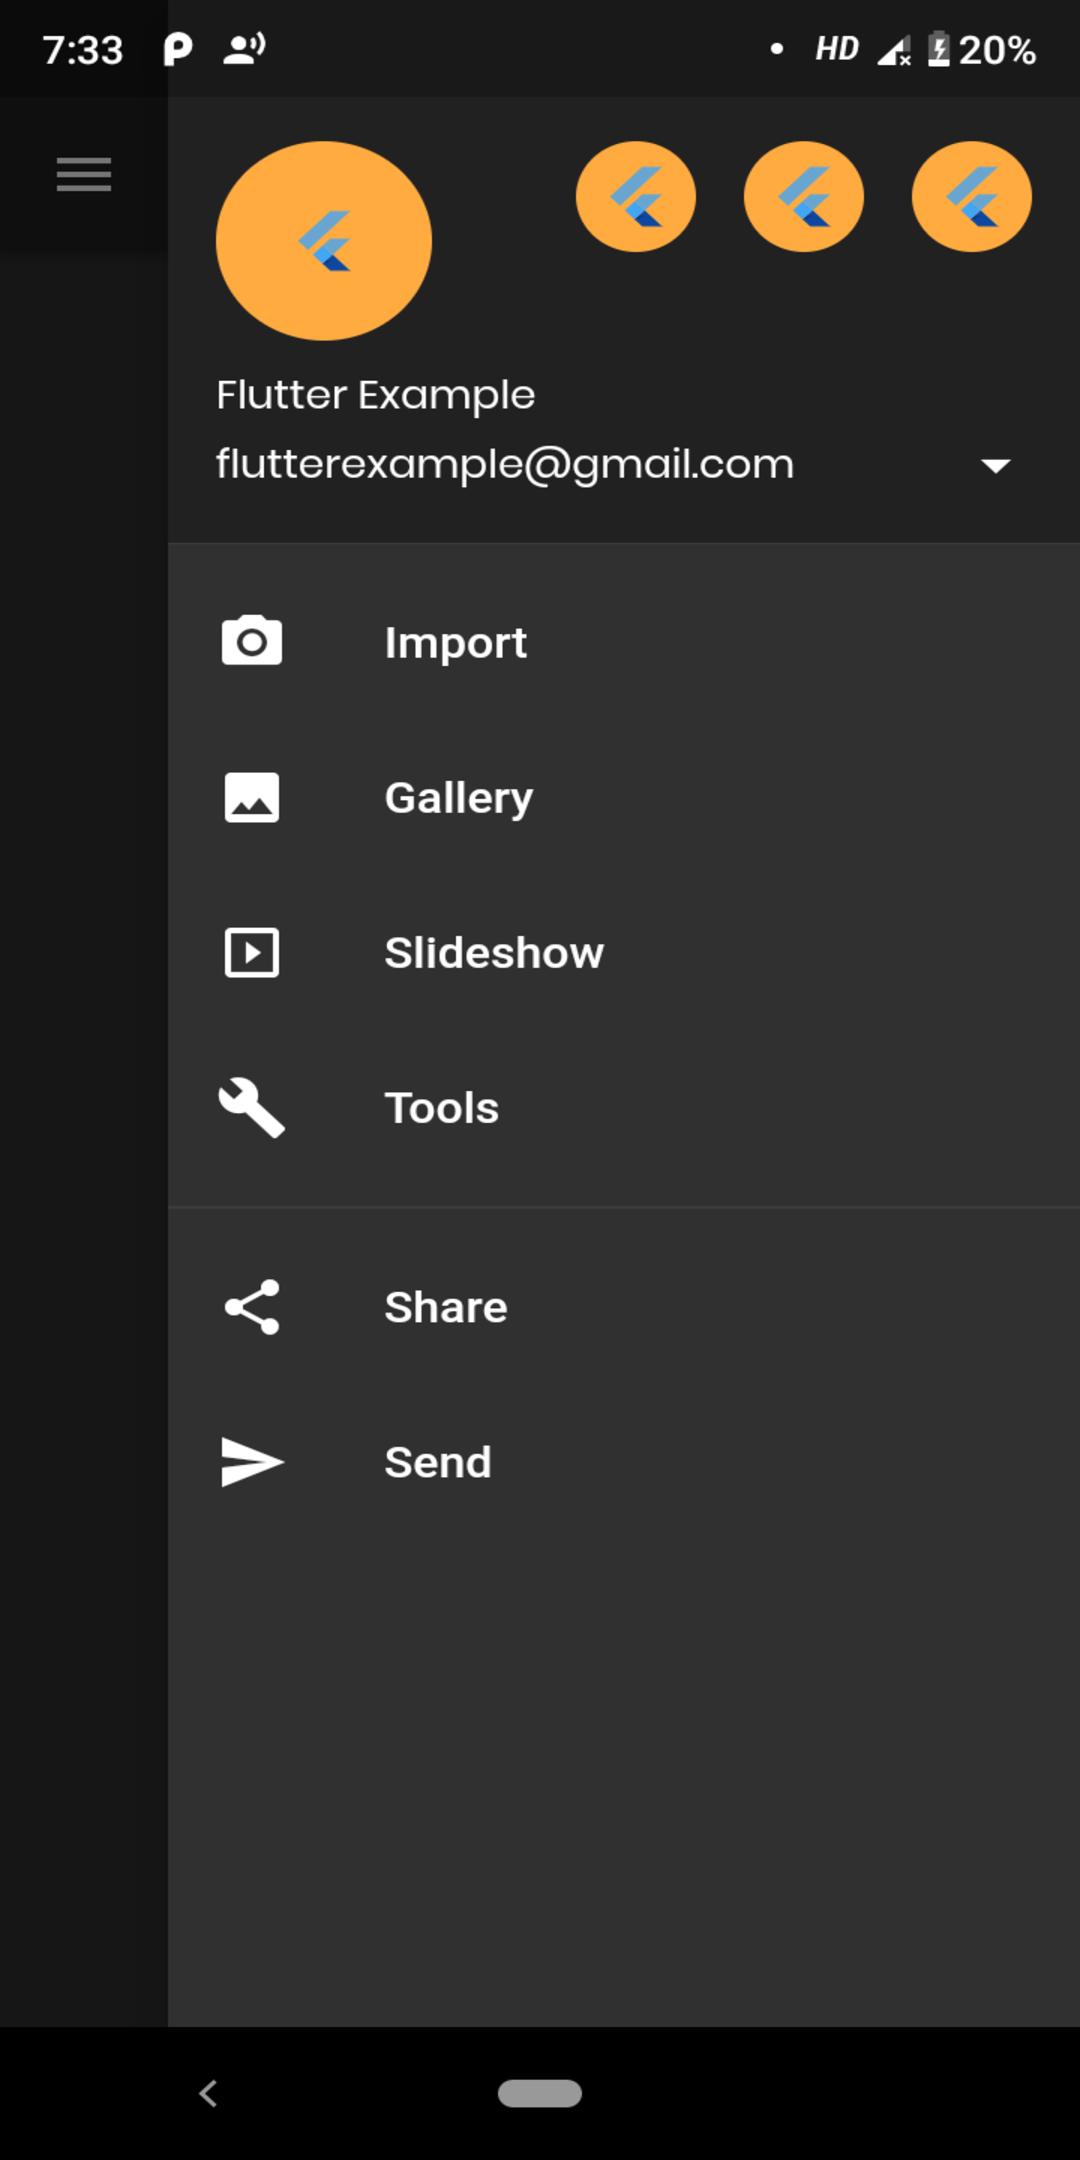Select the Slideshow menu item
1080x2160 pixels.
coord(624,952)
